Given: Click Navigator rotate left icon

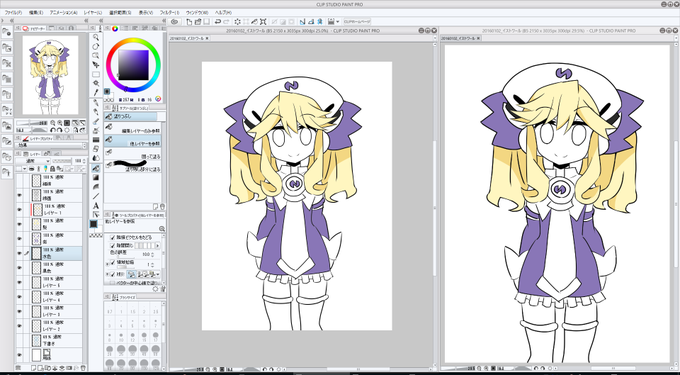Looking at the screenshot, I should [x=53, y=130].
